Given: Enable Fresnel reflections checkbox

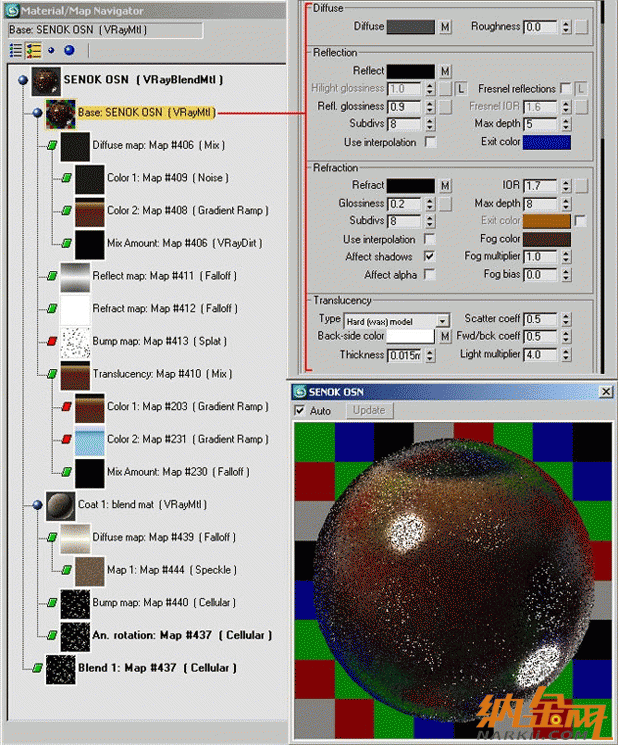Looking at the screenshot, I should [x=565, y=88].
